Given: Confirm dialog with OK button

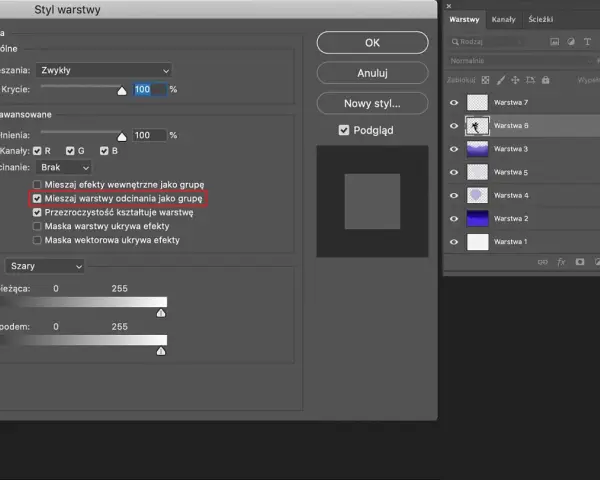Looking at the screenshot, I should [372, 42].
